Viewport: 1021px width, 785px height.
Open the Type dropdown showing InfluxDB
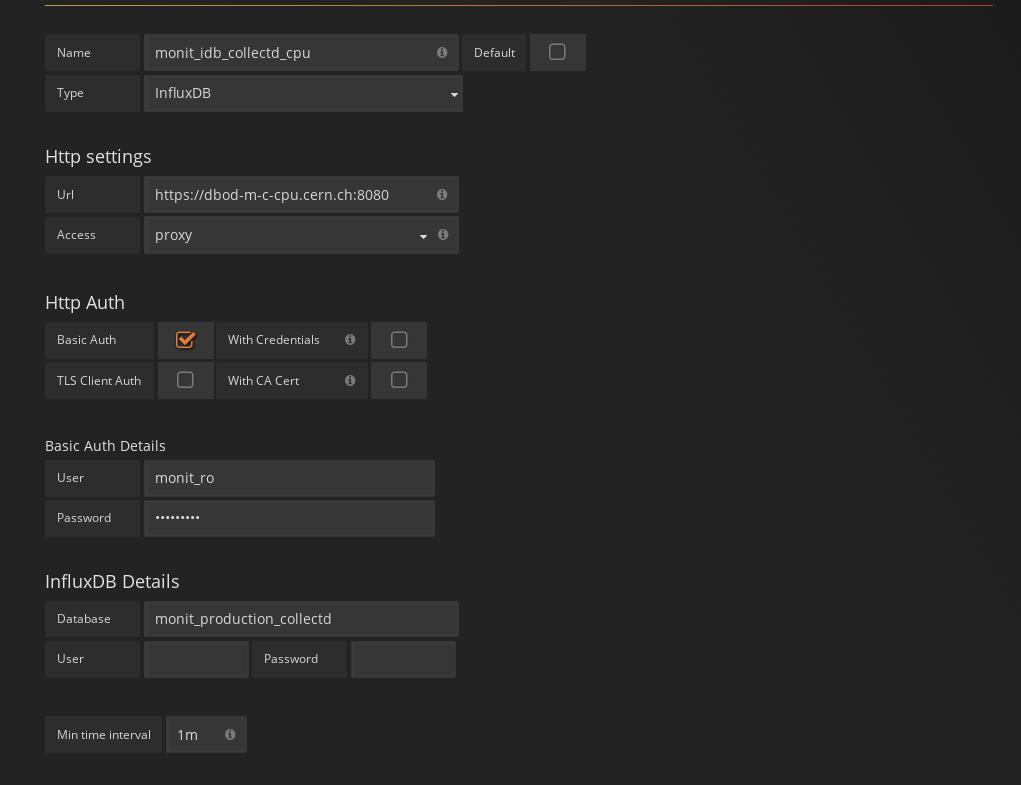coord(303,93)
